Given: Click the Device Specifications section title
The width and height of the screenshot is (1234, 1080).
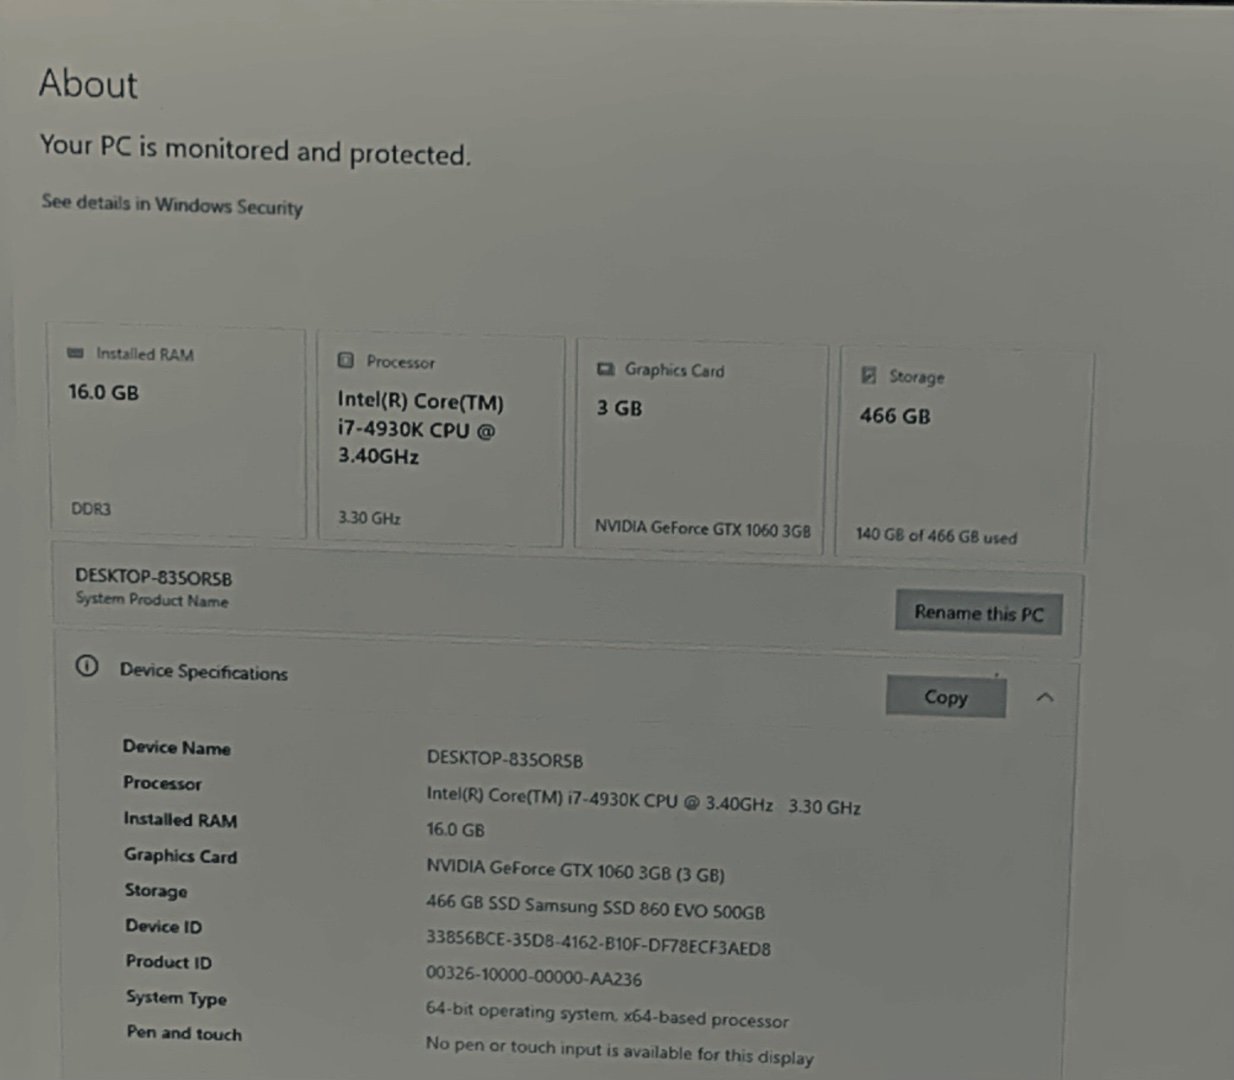Looking at the screenshot, I should tap(204, 671).
